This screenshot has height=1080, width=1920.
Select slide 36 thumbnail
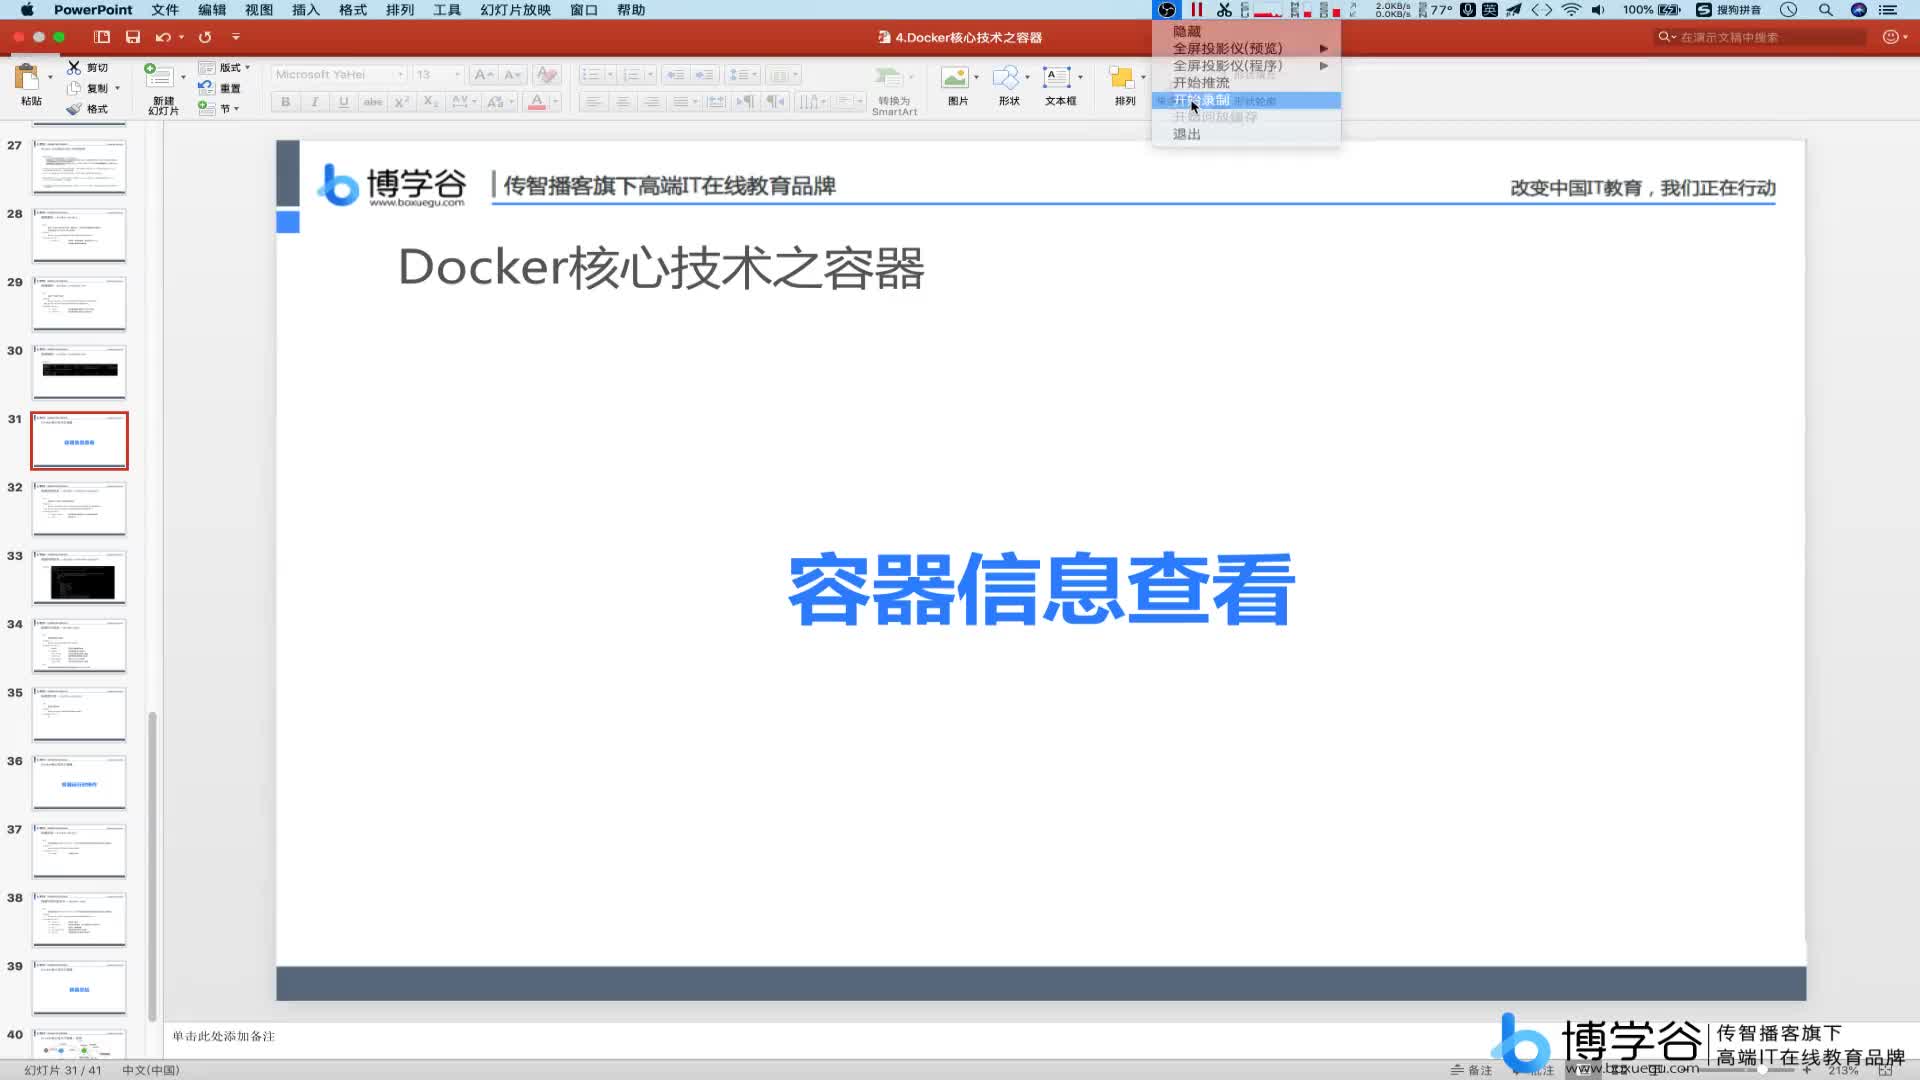tap(79, 783)
